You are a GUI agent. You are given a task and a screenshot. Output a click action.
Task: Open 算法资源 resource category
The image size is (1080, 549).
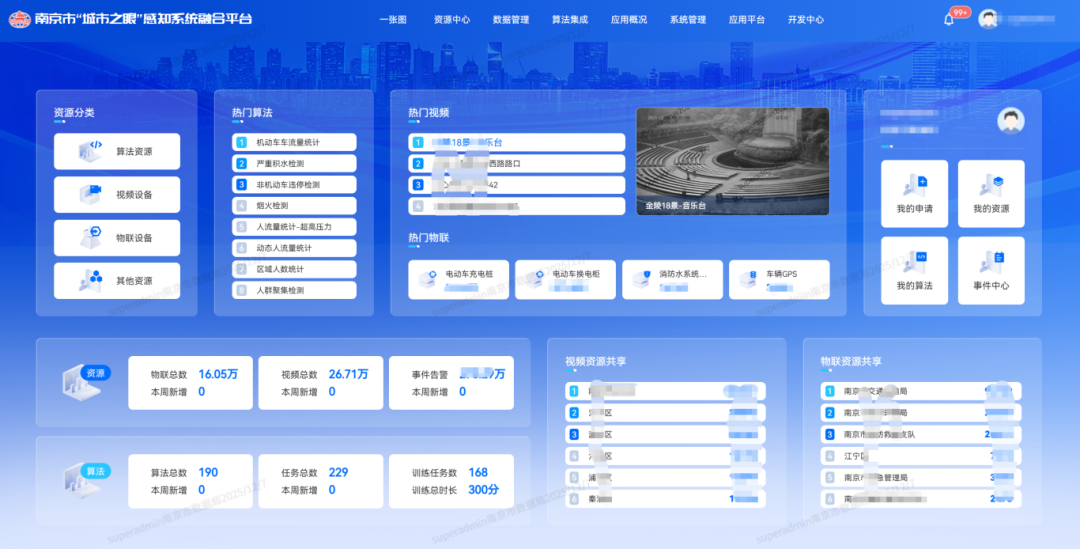click(117, 152)
